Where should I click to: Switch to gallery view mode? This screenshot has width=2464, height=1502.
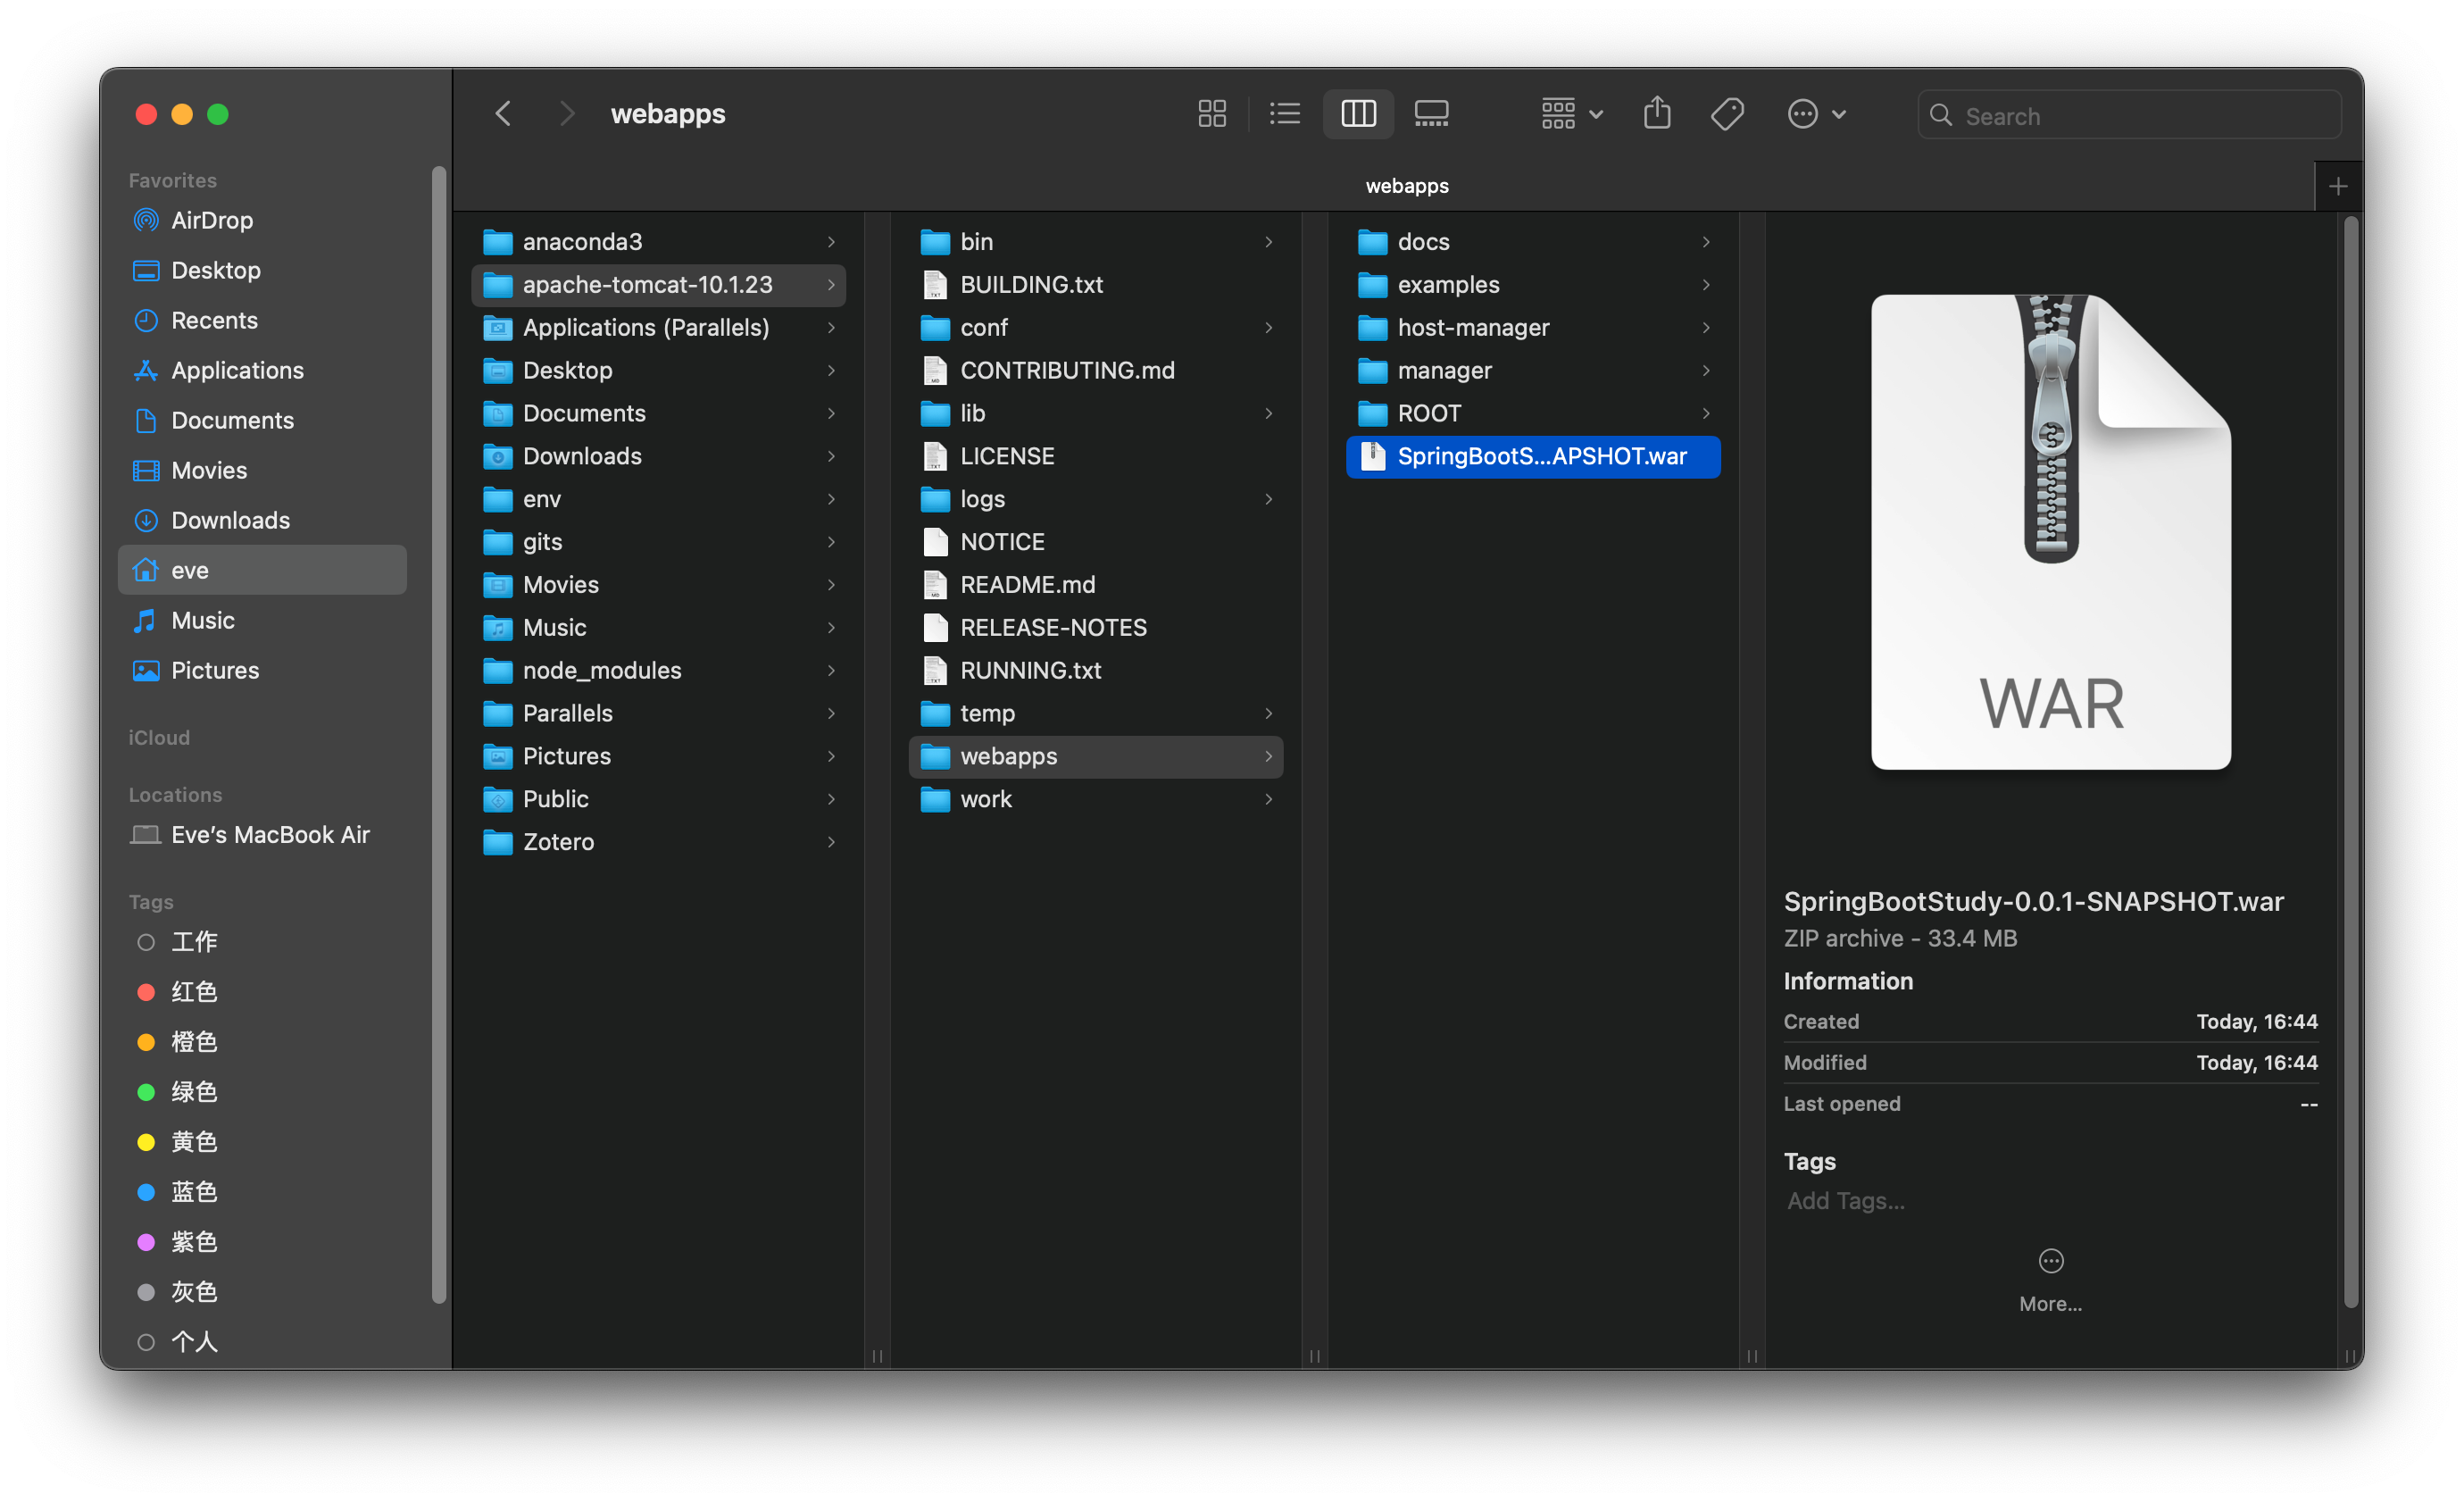(1431, 114)
